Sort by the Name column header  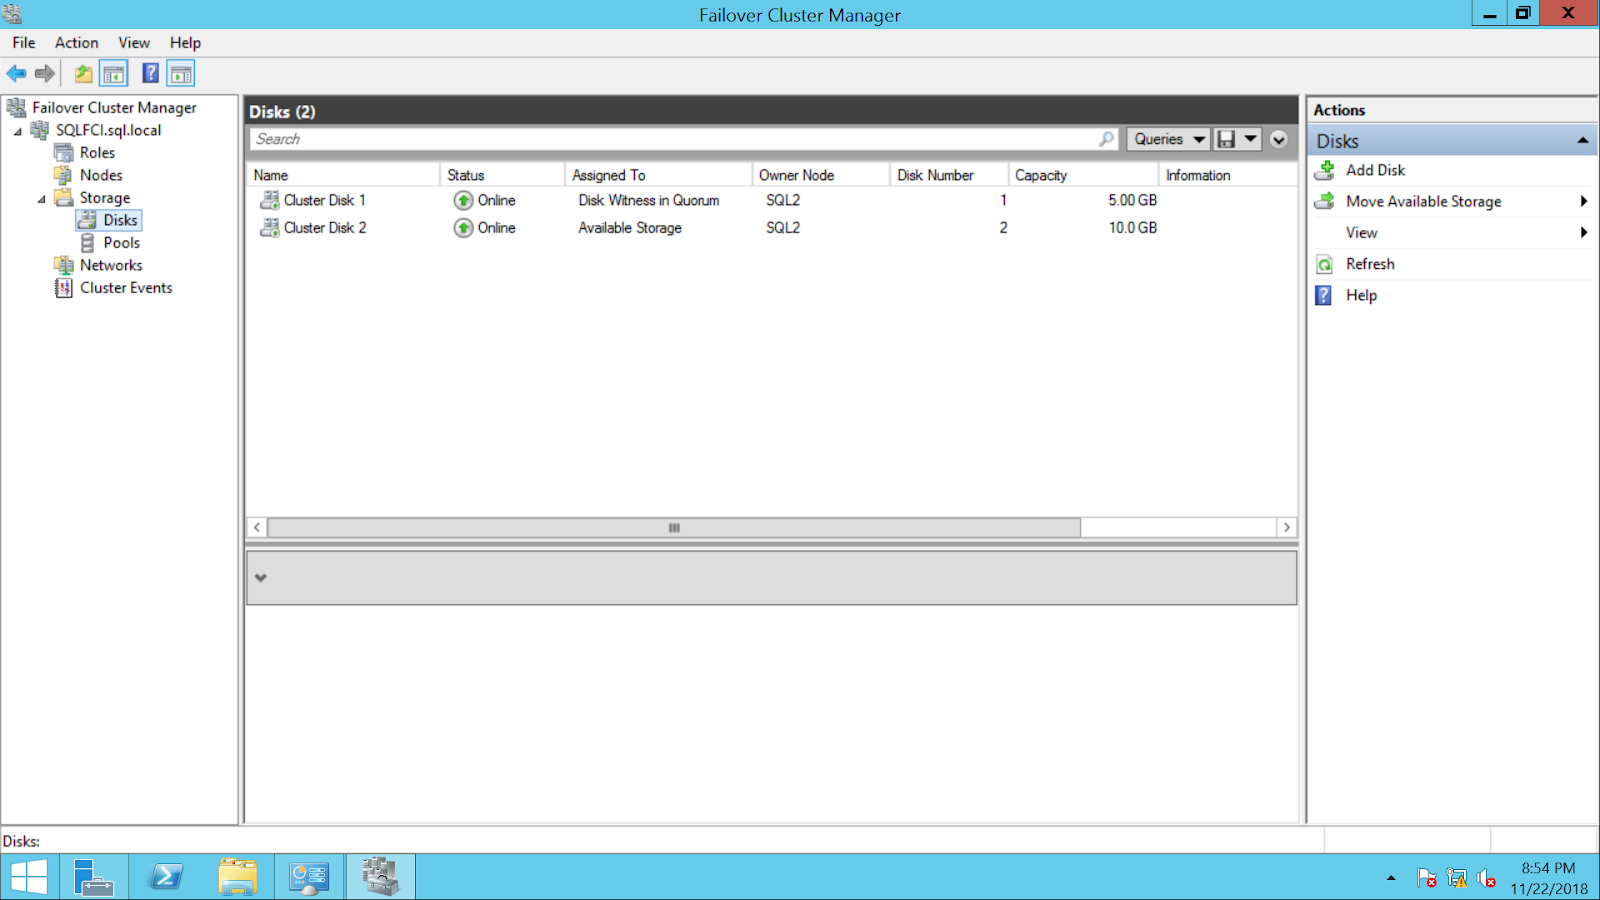click(x=343, y=175)
